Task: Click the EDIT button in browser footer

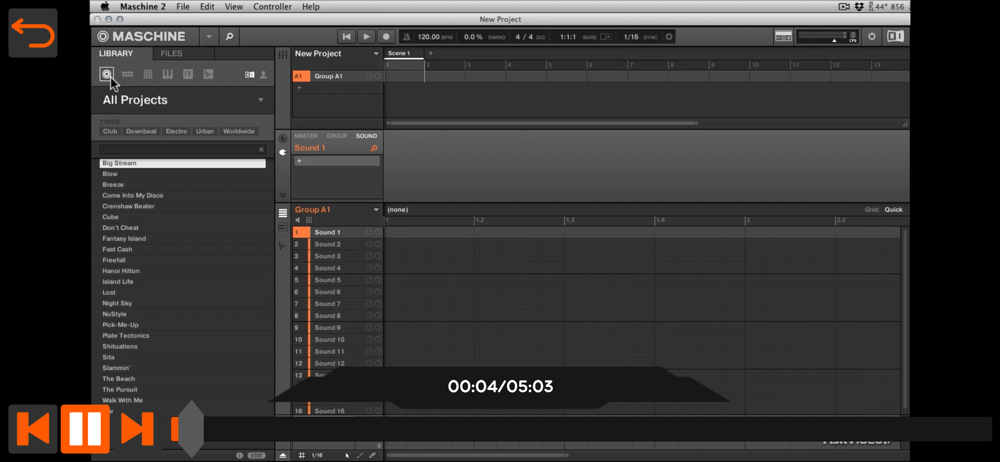Action: [x=256, y=456]
